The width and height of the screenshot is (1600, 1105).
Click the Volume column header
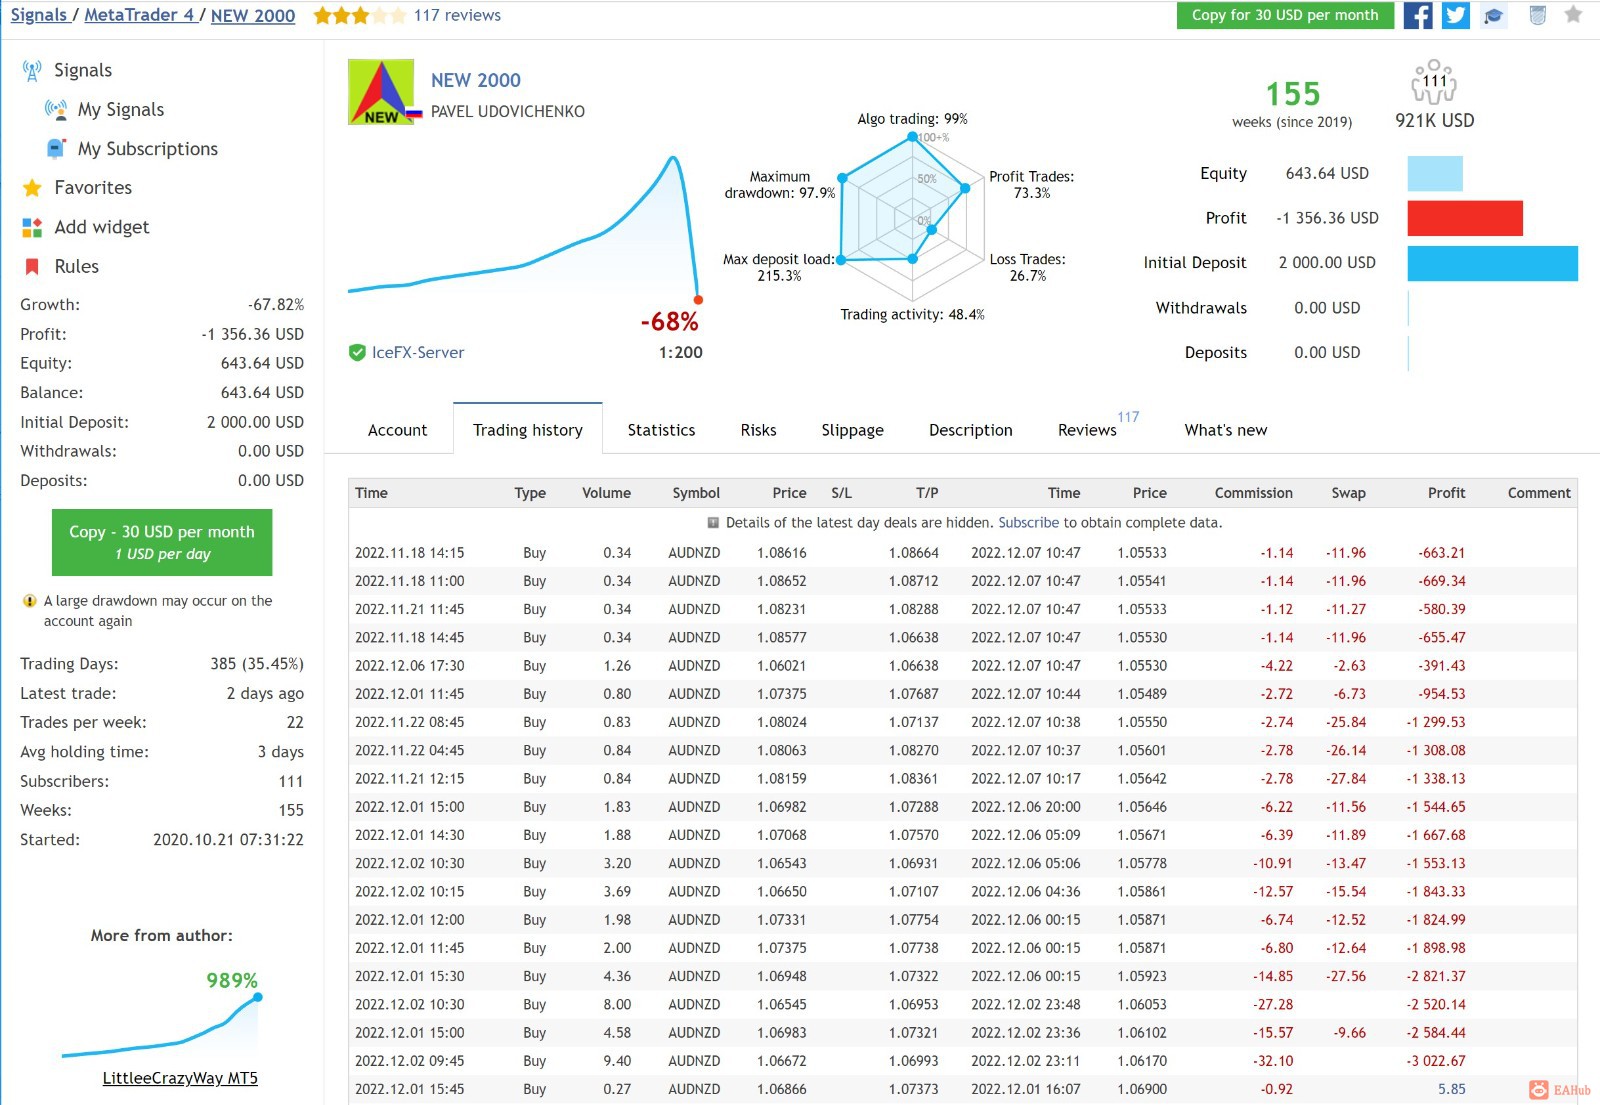(x=607, y=493)
